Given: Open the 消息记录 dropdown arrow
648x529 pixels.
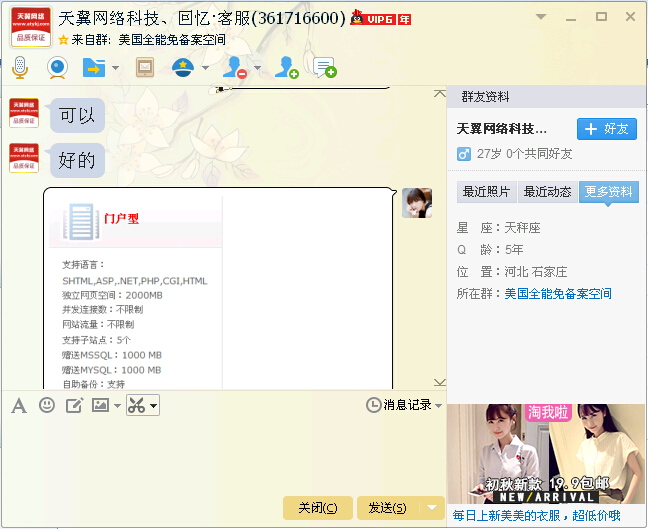Looking at the screenshot, I should 438,405.
